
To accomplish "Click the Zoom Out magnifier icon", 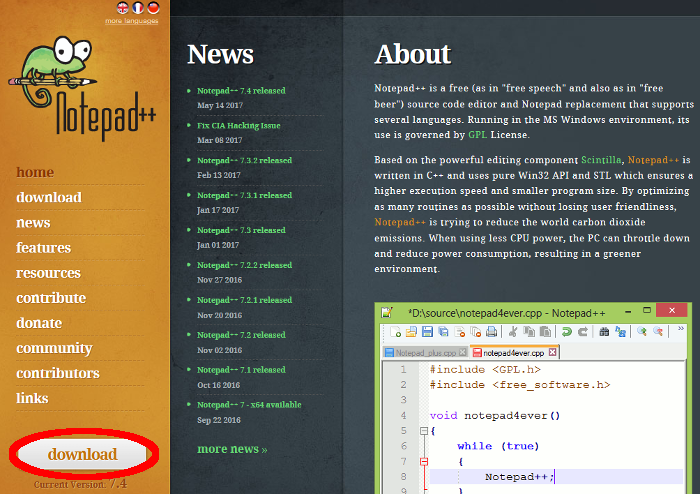I will tap(658, 331).
